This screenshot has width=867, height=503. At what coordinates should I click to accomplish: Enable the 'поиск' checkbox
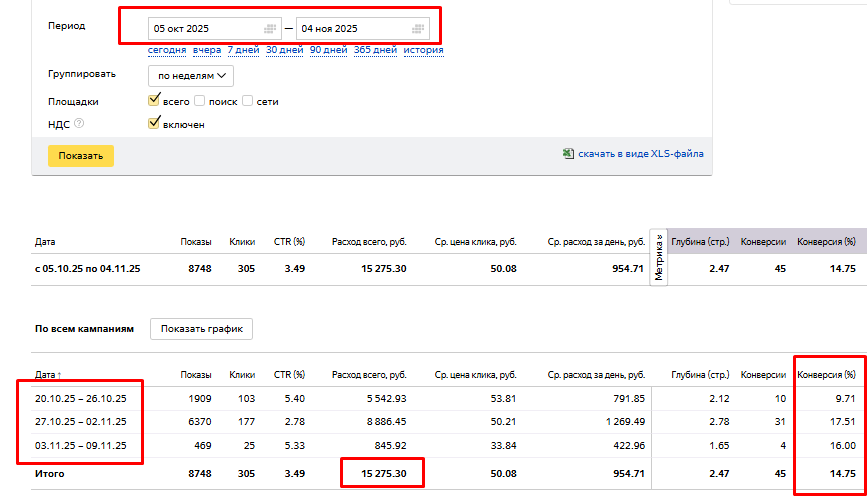click(x=200, y=101)
